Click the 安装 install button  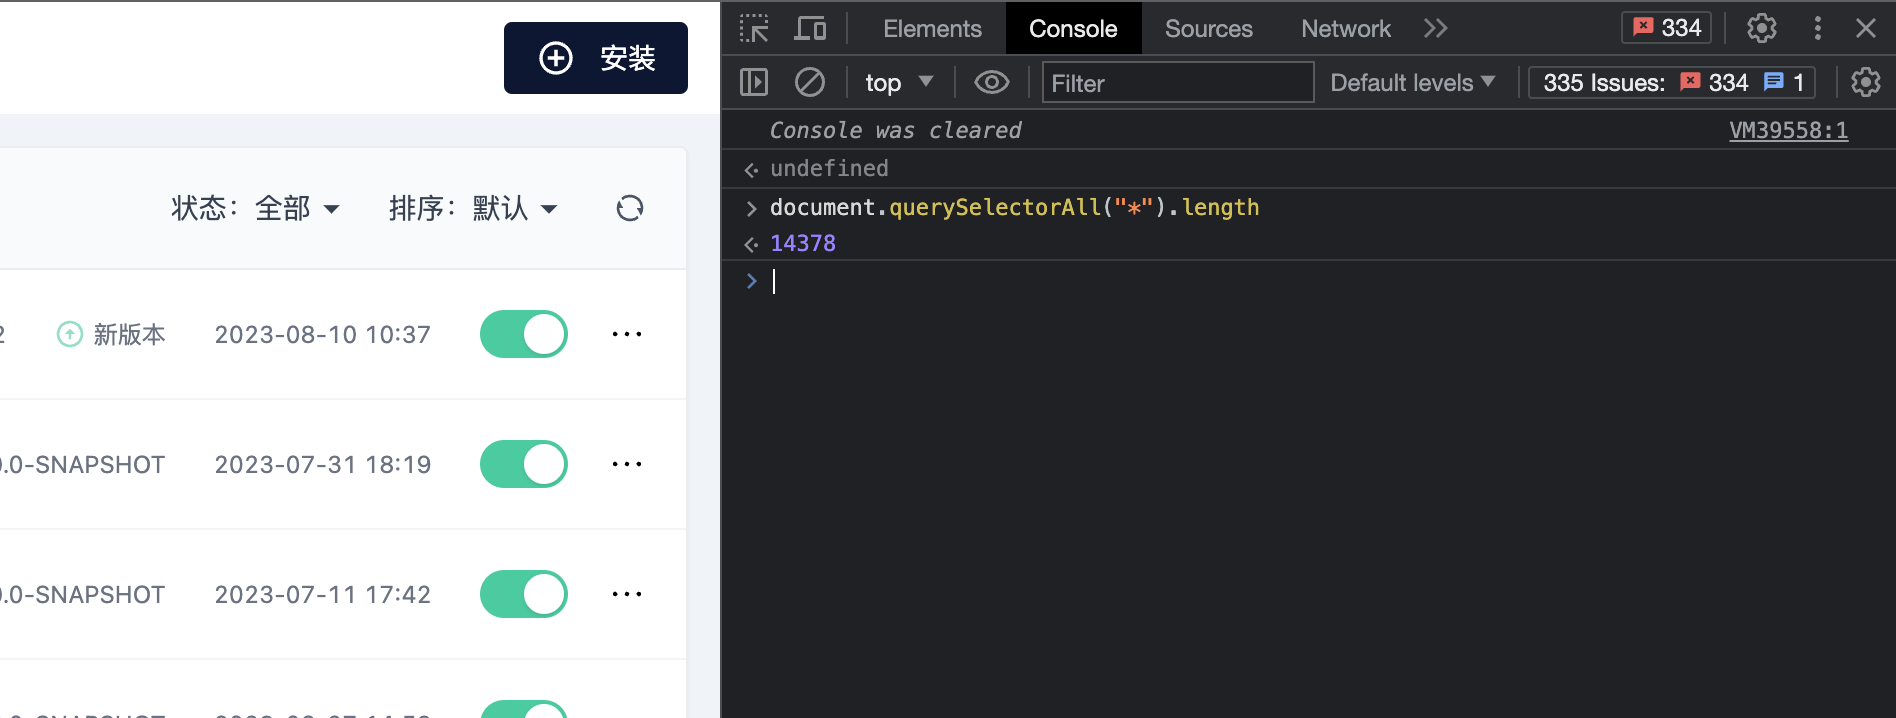595,58
